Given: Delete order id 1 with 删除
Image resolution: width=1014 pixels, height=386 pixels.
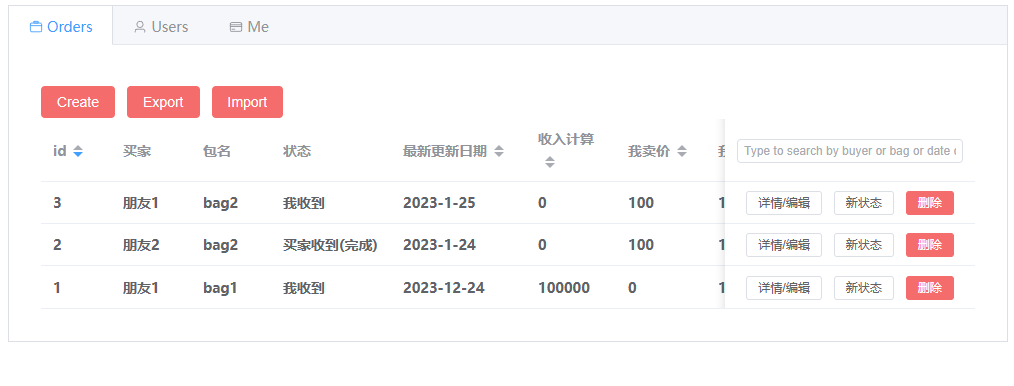Looking at the screenshot, I should pyautogui.click(x=930, y=288).
